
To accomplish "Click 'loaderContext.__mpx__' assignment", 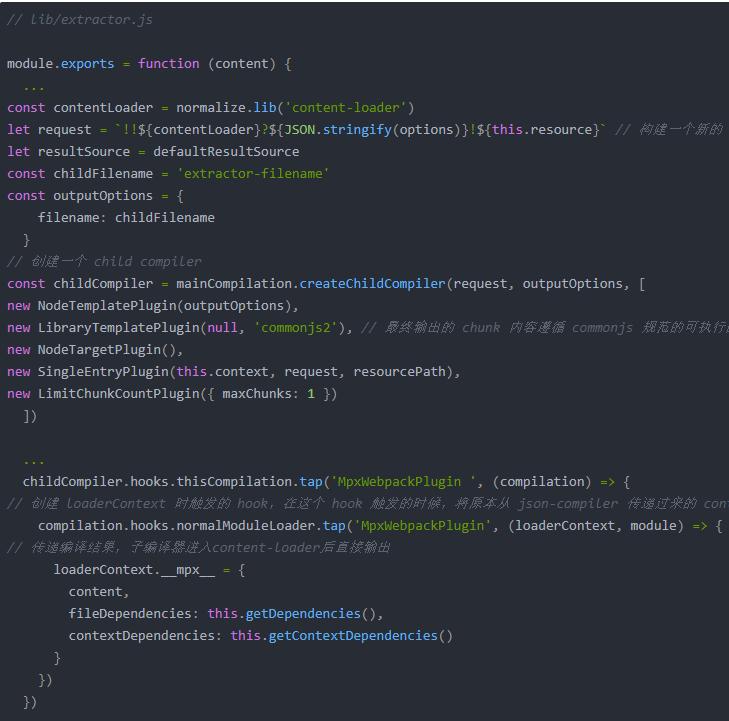I will point(134,570).
